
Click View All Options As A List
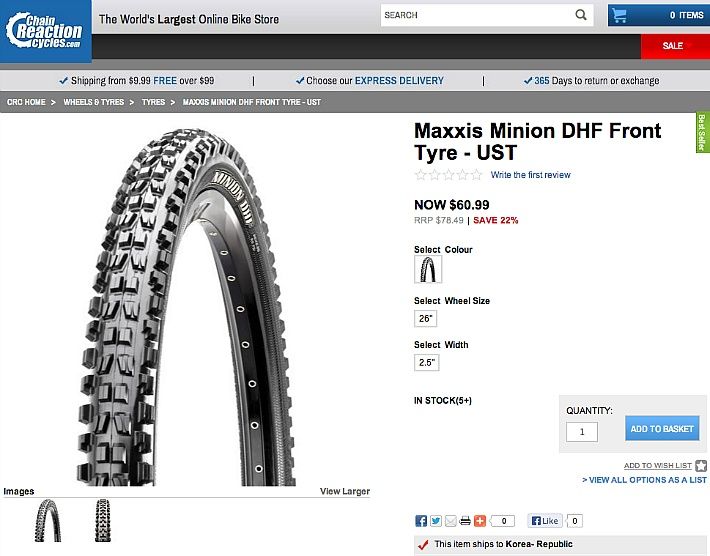[644, 480]
